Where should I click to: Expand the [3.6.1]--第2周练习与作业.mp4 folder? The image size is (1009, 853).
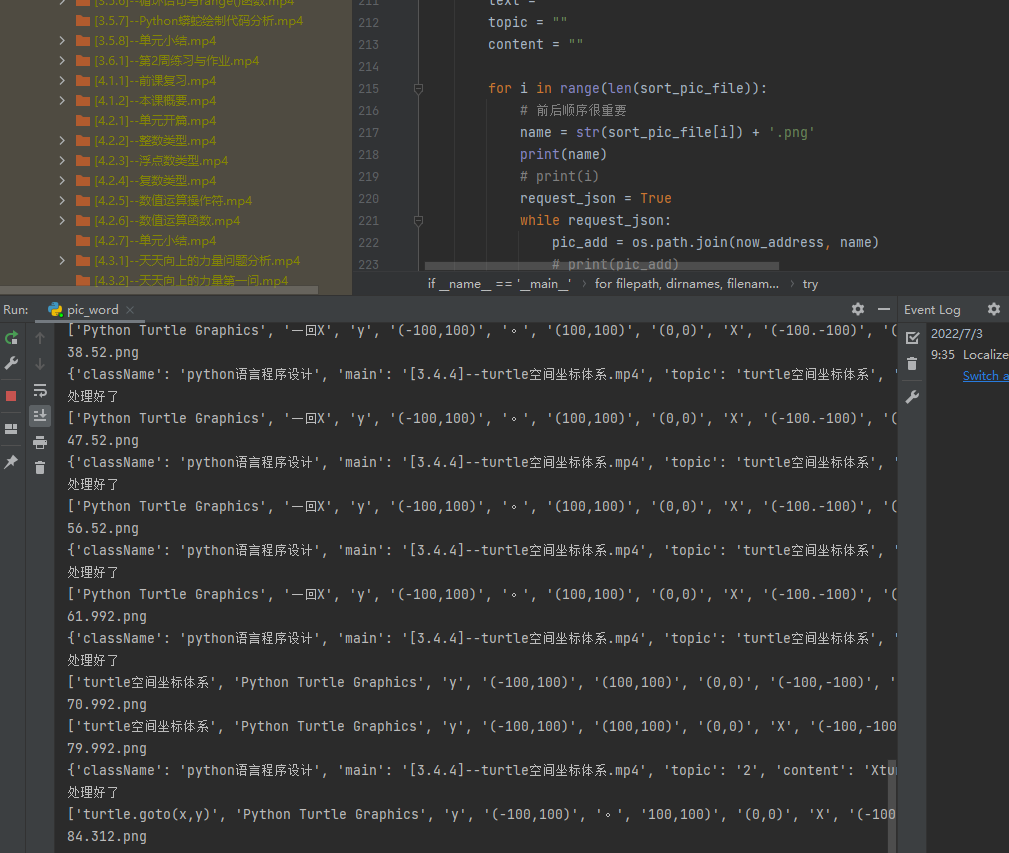click(62, 60)
